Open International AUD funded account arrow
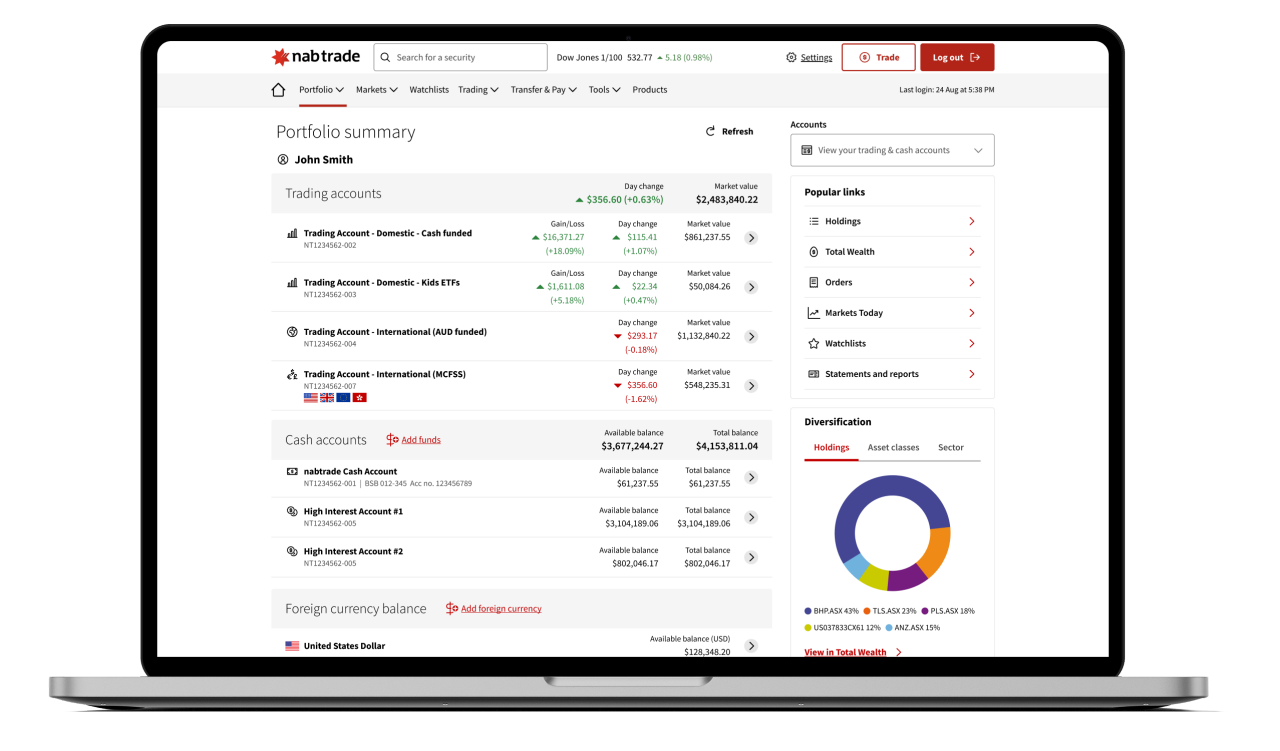1280x751 pixels. [x=751, y=337]
